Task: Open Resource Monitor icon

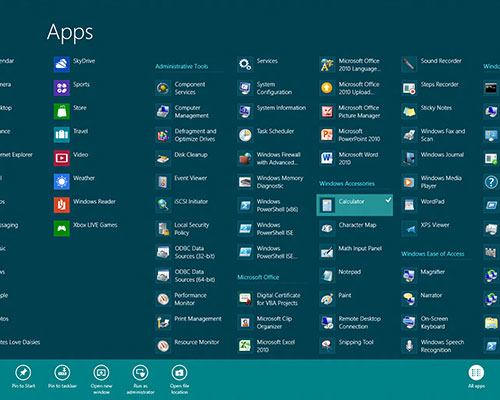Action: tap(163, 346)
